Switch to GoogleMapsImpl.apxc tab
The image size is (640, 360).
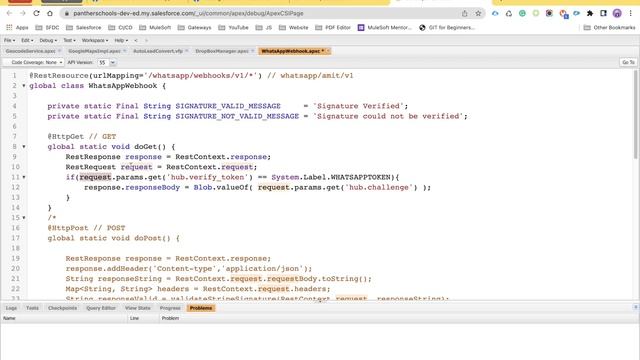[94, 51]
